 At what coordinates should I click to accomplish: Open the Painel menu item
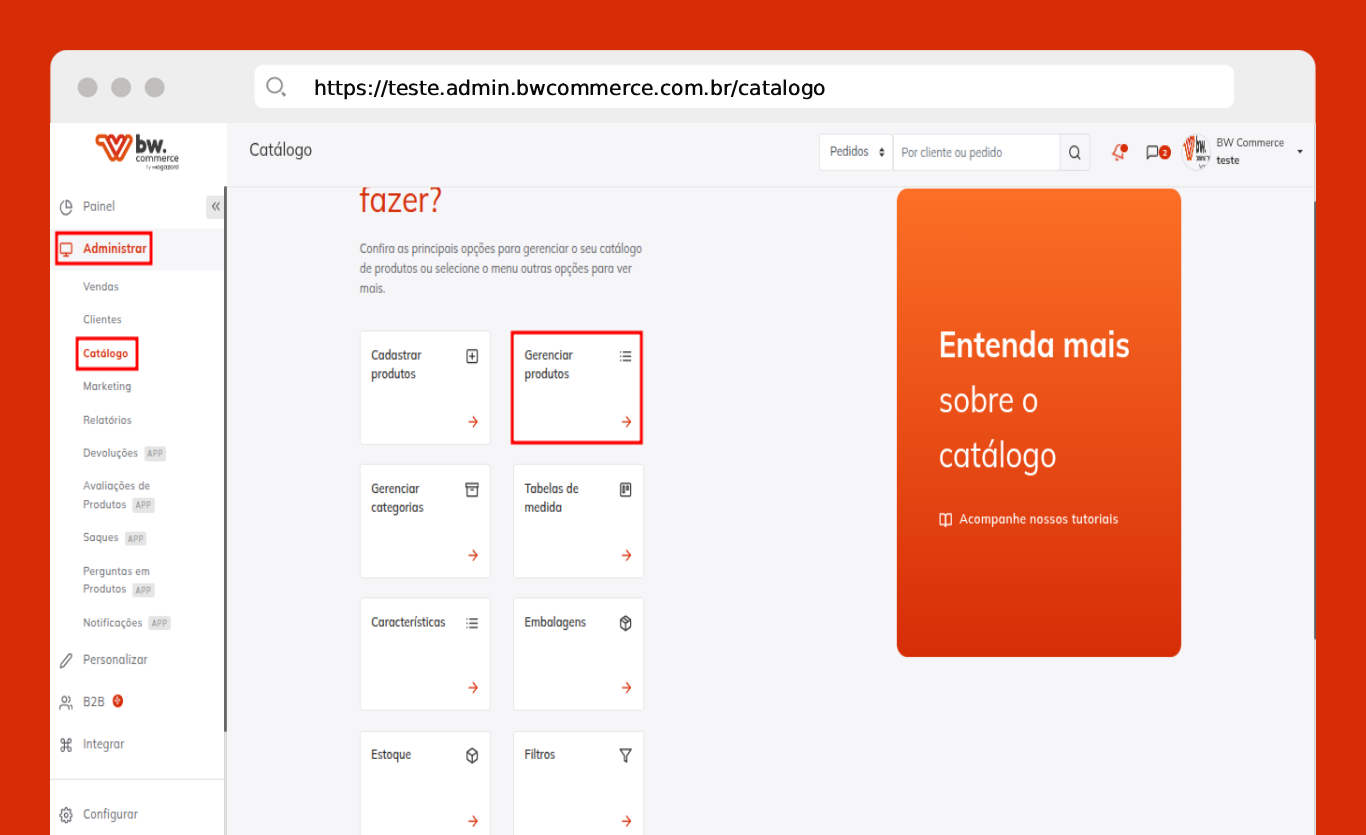(99, 206)
